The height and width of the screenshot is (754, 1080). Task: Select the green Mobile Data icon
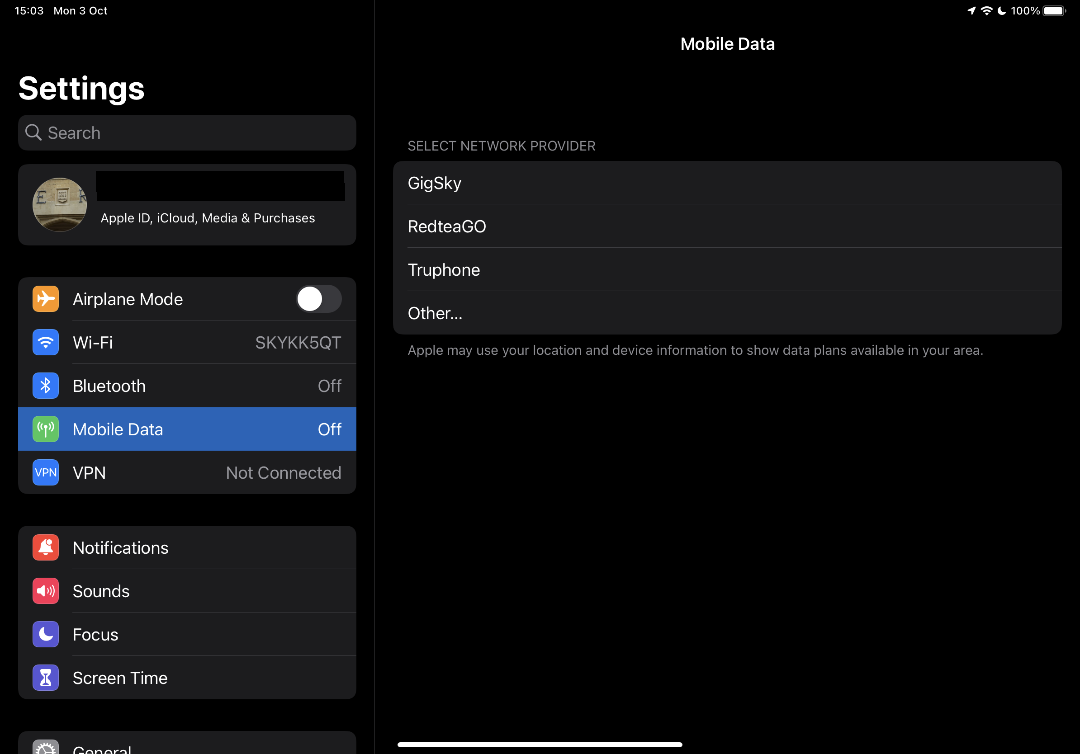click(x=45, y=428)
